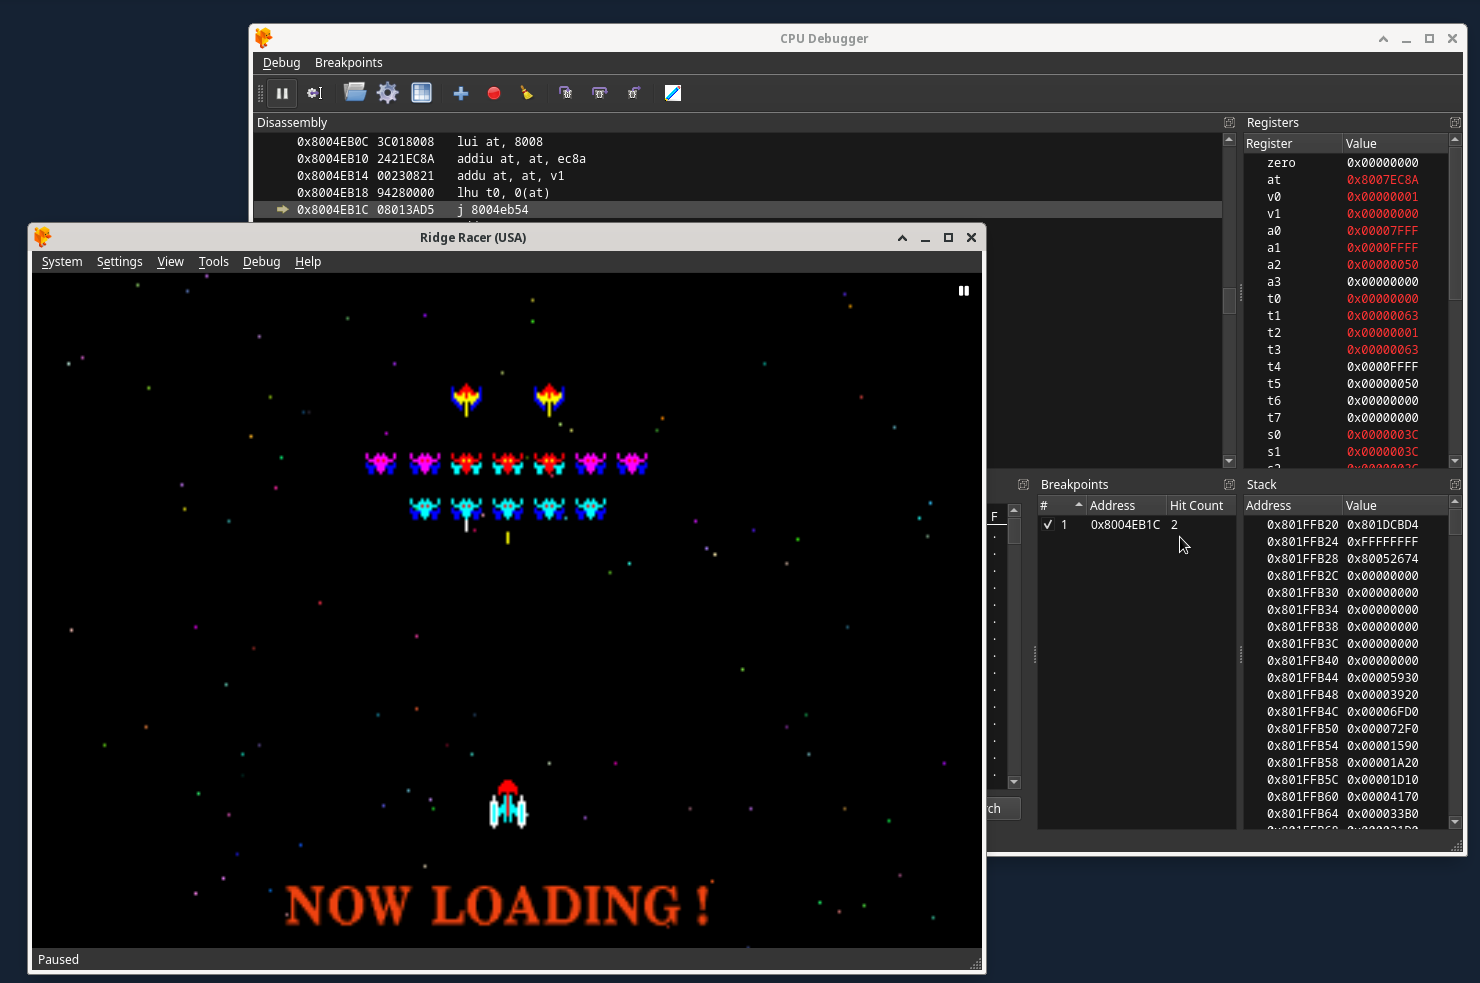Disable breakpoint 1 via its checkmark

[1047, 524]
